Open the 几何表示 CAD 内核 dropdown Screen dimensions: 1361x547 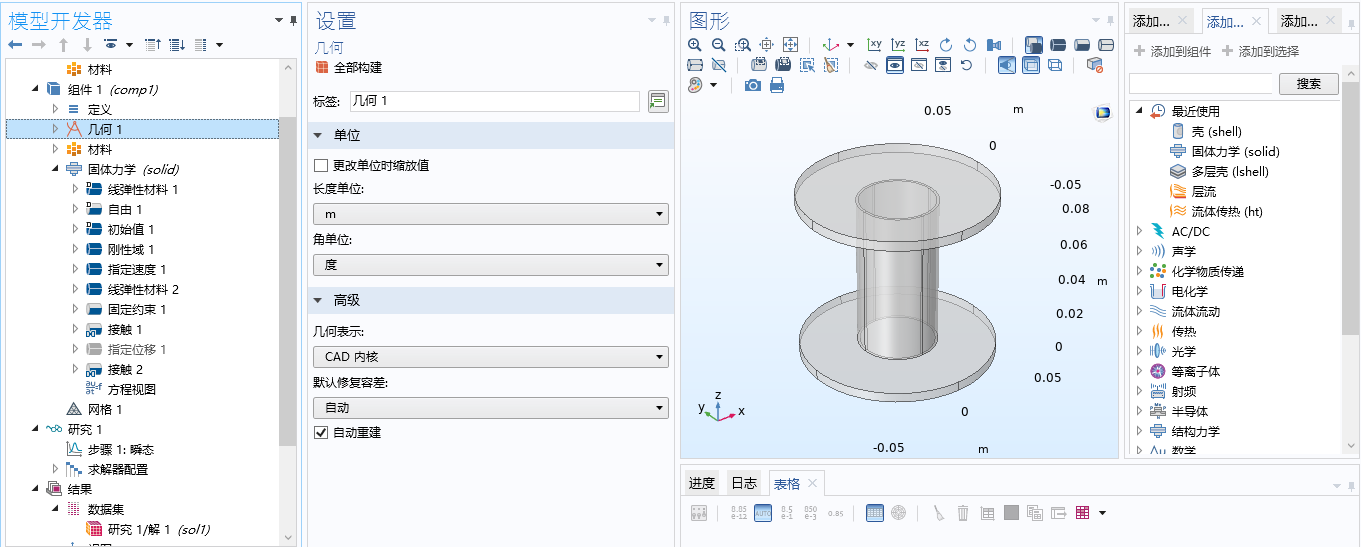tap(490, 357)
